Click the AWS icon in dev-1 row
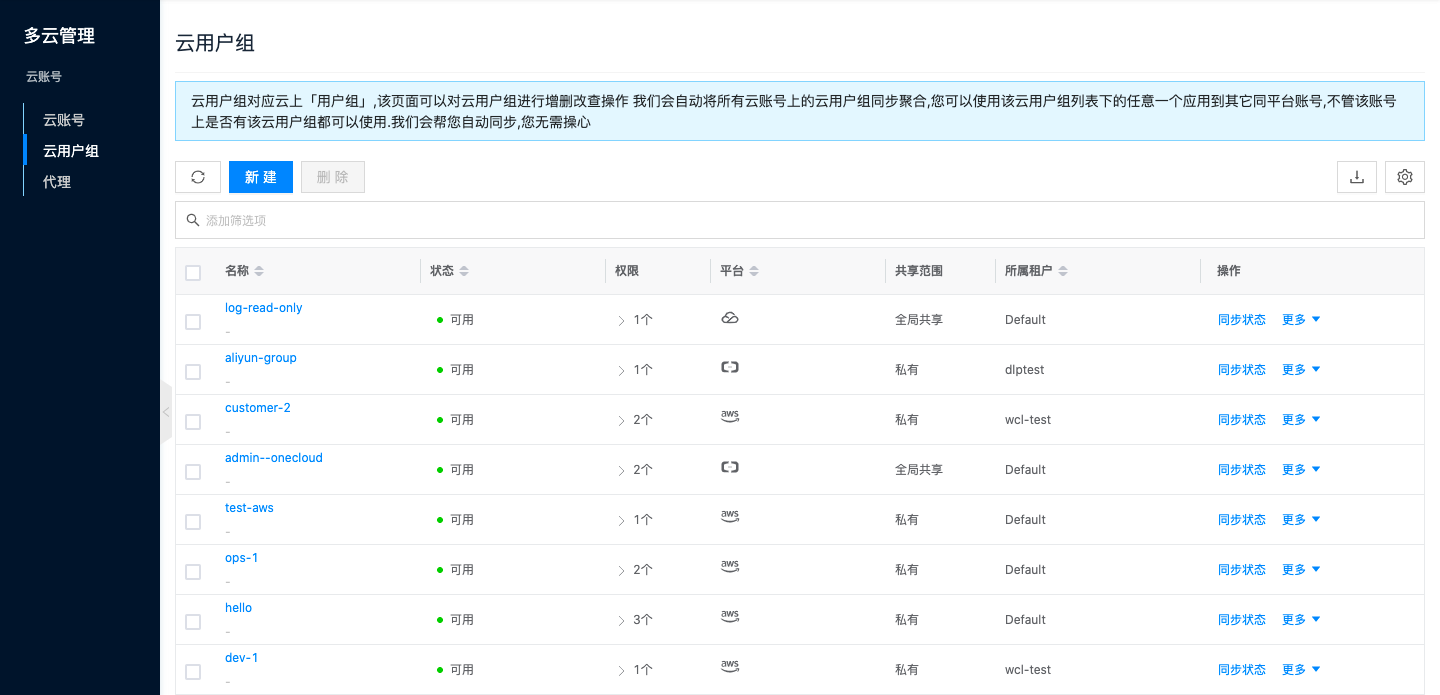The height and width of the screenshot is (695, 1440). click(x=730, y=668)
